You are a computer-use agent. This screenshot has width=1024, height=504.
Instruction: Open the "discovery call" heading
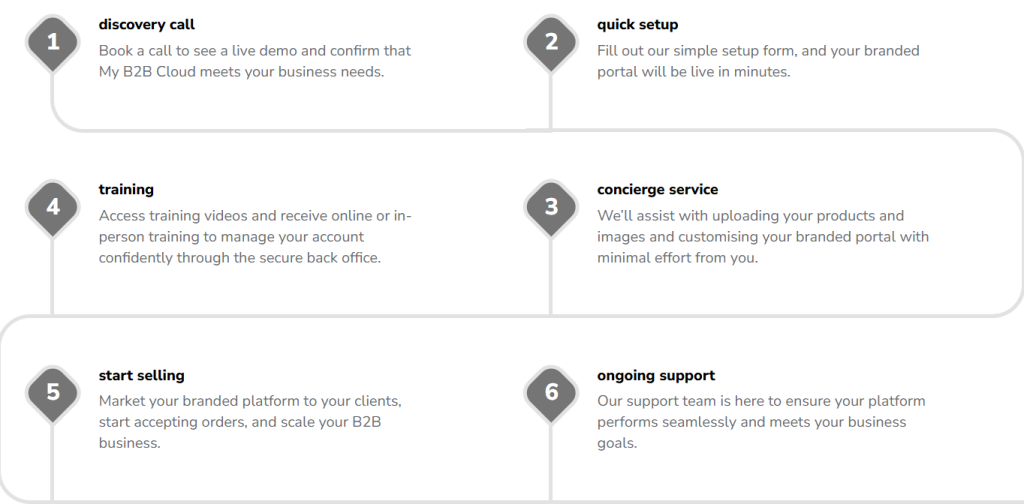point(147,24)
